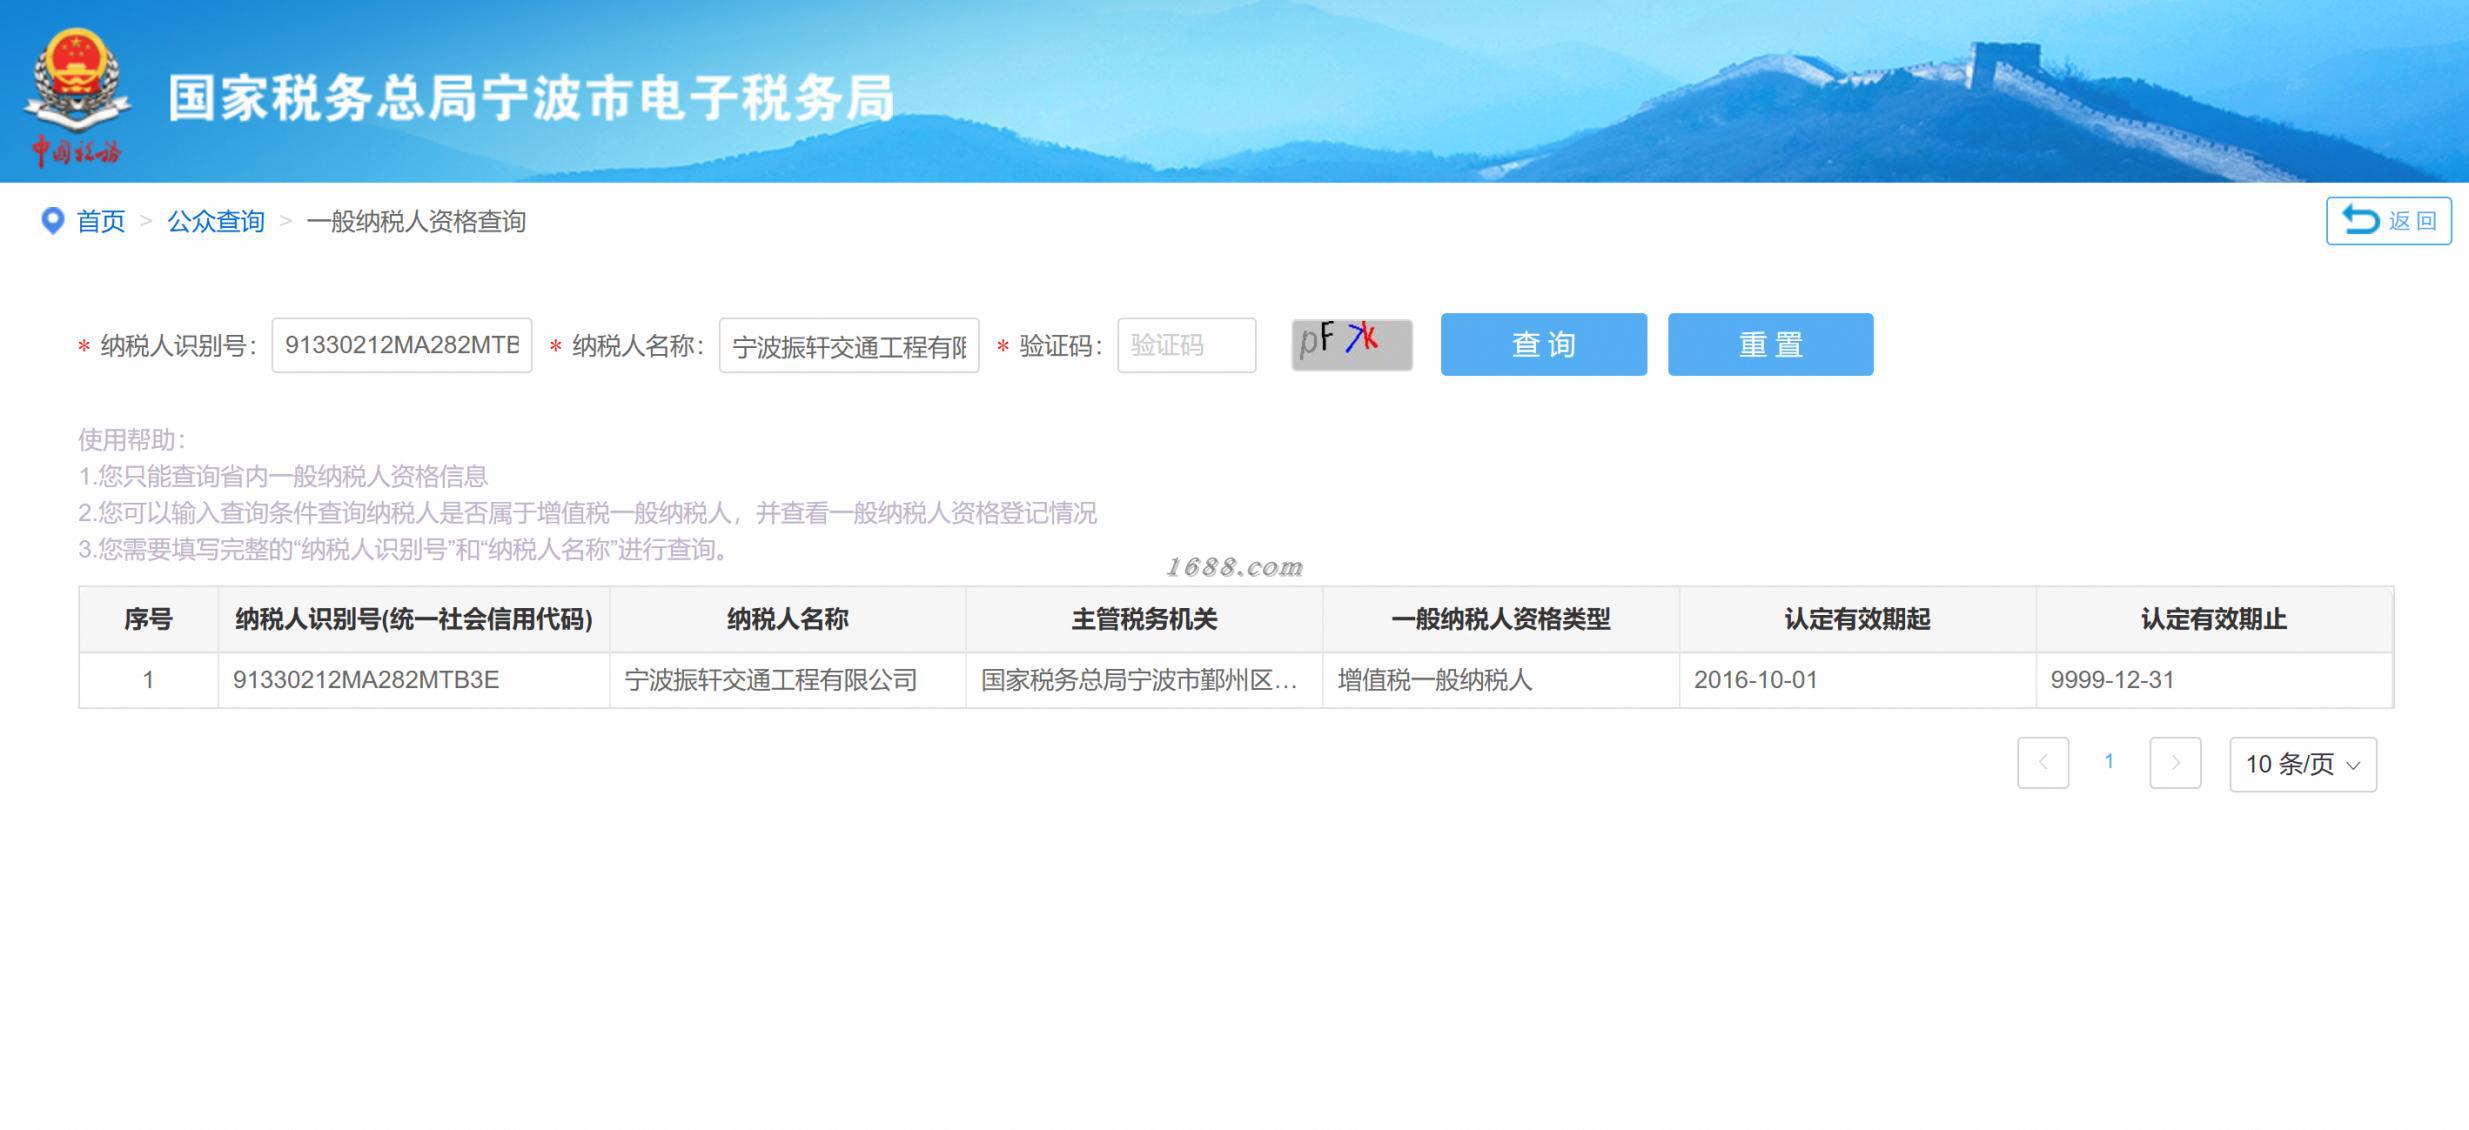Open the 公众查询 breadcrumb link
This screenshot has width=2469, height=1130.
click(x=216, y=221)
